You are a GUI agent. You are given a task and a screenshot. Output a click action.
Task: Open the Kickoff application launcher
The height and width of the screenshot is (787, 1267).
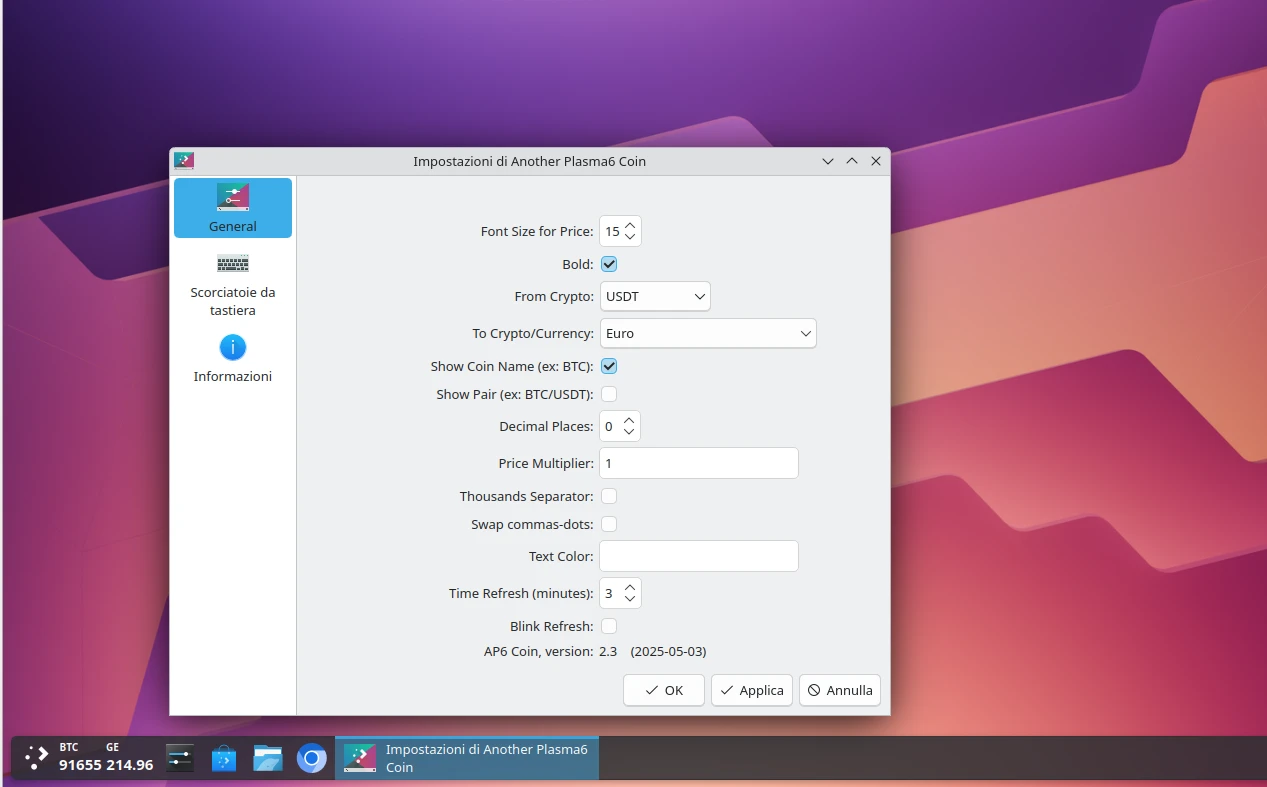coord(37,757)
